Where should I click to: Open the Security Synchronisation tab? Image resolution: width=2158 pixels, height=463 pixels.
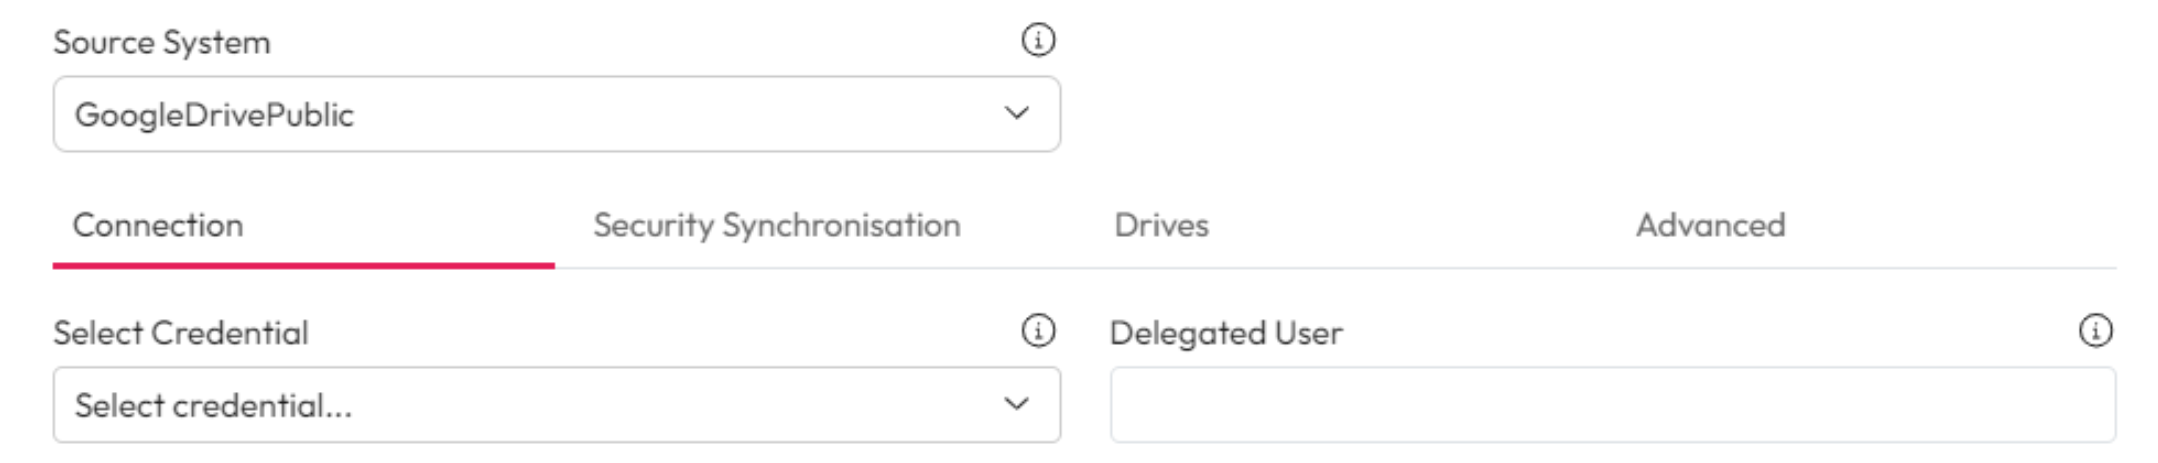(x=776, y=225)
